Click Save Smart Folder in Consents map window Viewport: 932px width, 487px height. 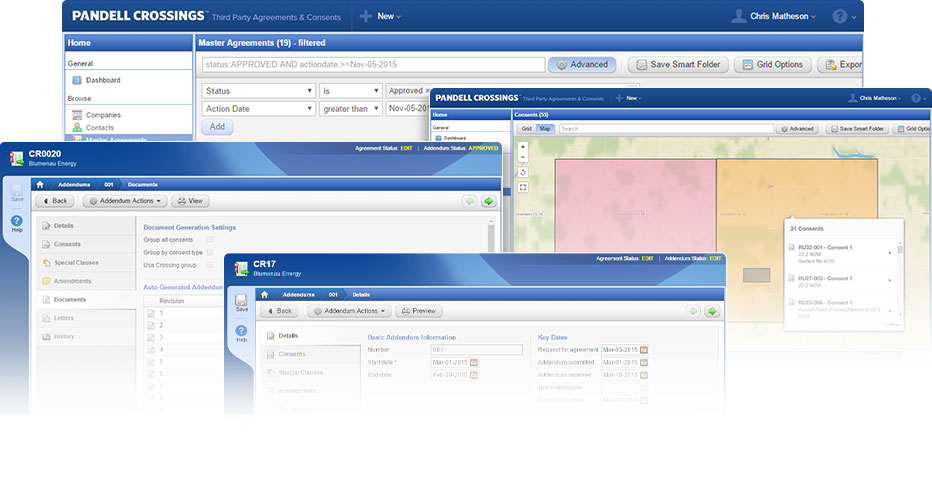tap(858, 128)
